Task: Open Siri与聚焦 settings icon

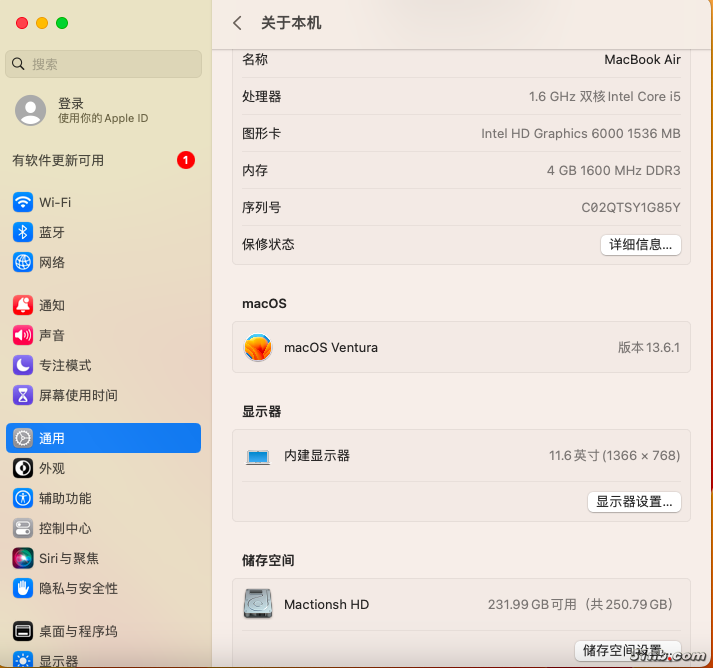Action: 23,558
